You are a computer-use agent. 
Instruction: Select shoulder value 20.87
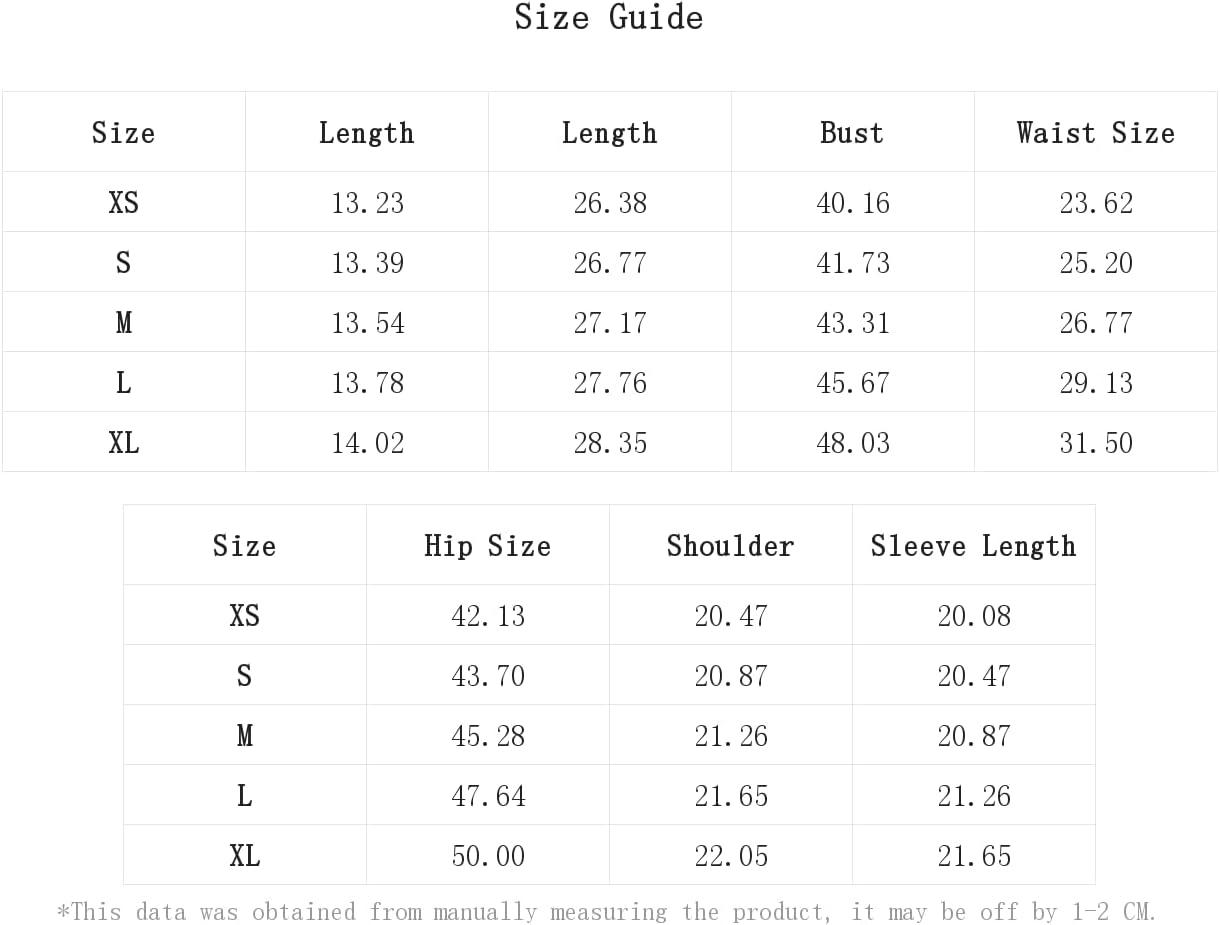(x=731, y=676)
